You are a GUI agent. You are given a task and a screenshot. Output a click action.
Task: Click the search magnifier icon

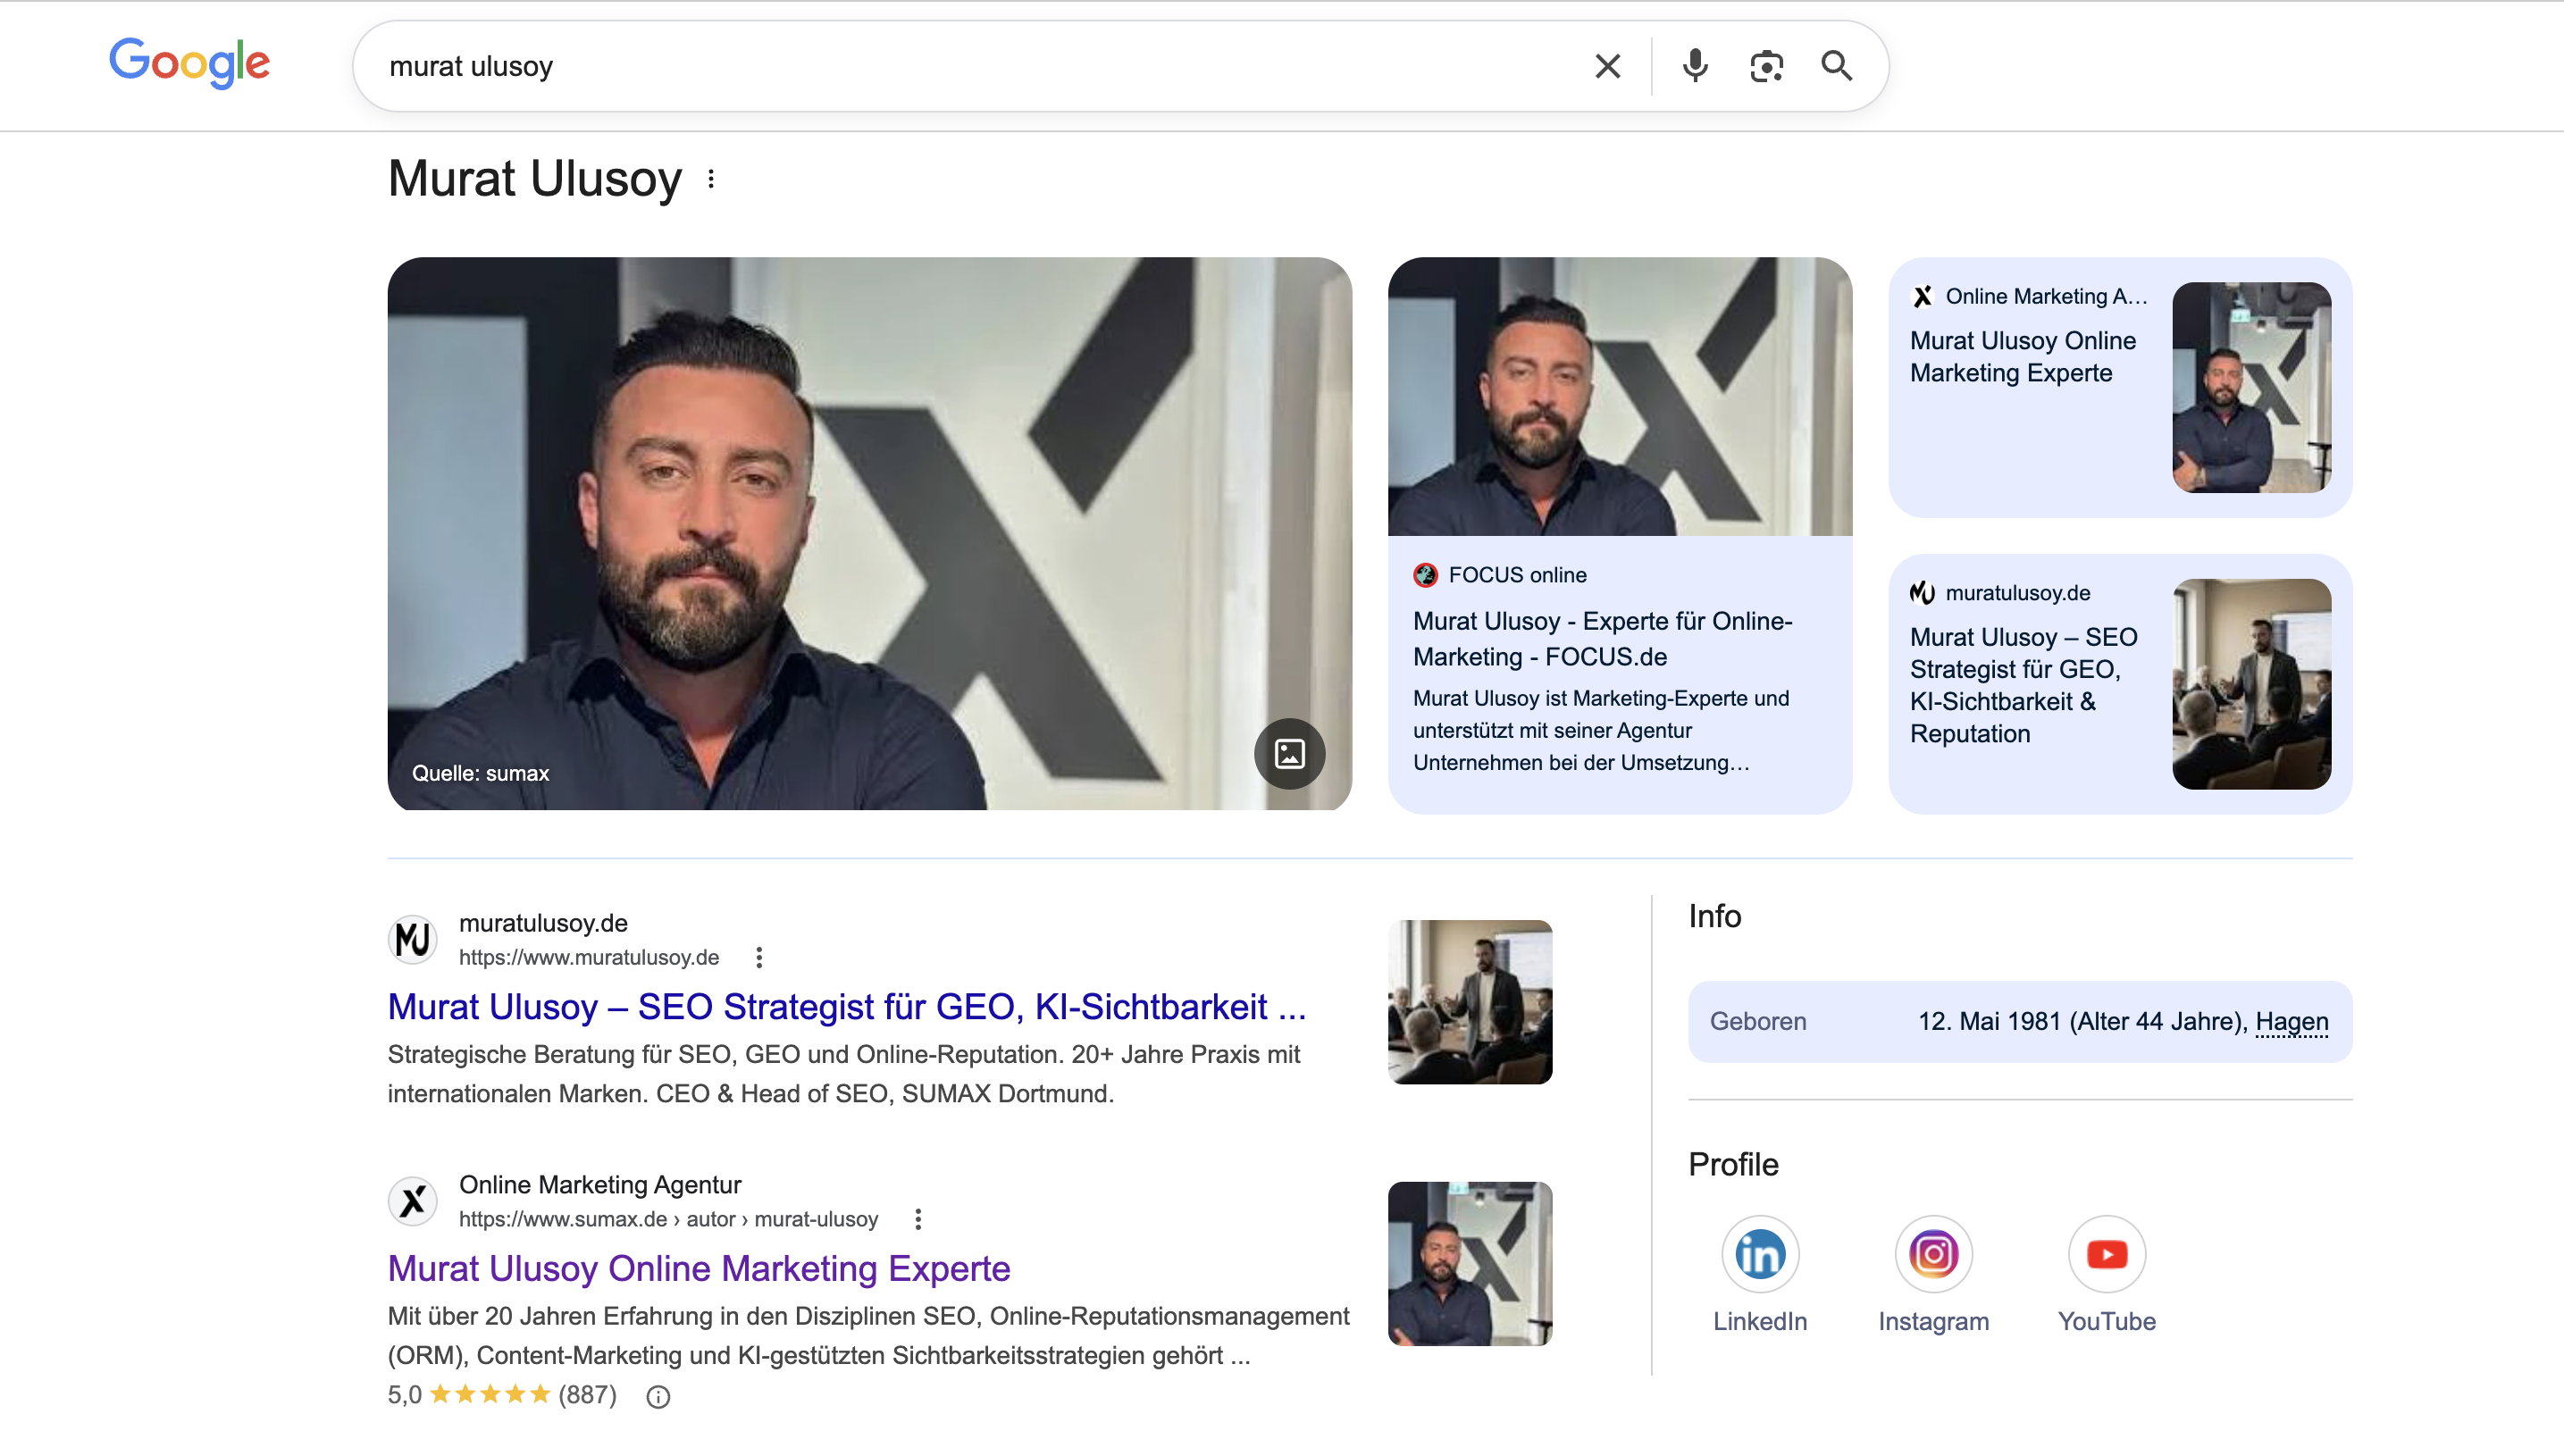(x=1836, y=65)
